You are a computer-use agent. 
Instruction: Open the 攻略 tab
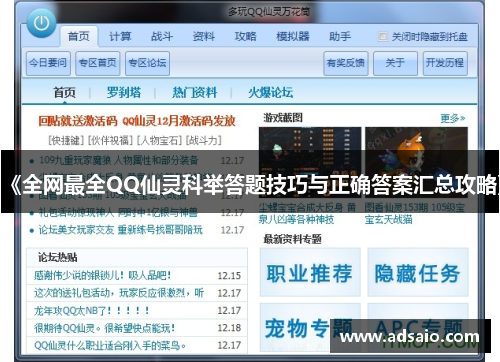[x=245, y=36]
